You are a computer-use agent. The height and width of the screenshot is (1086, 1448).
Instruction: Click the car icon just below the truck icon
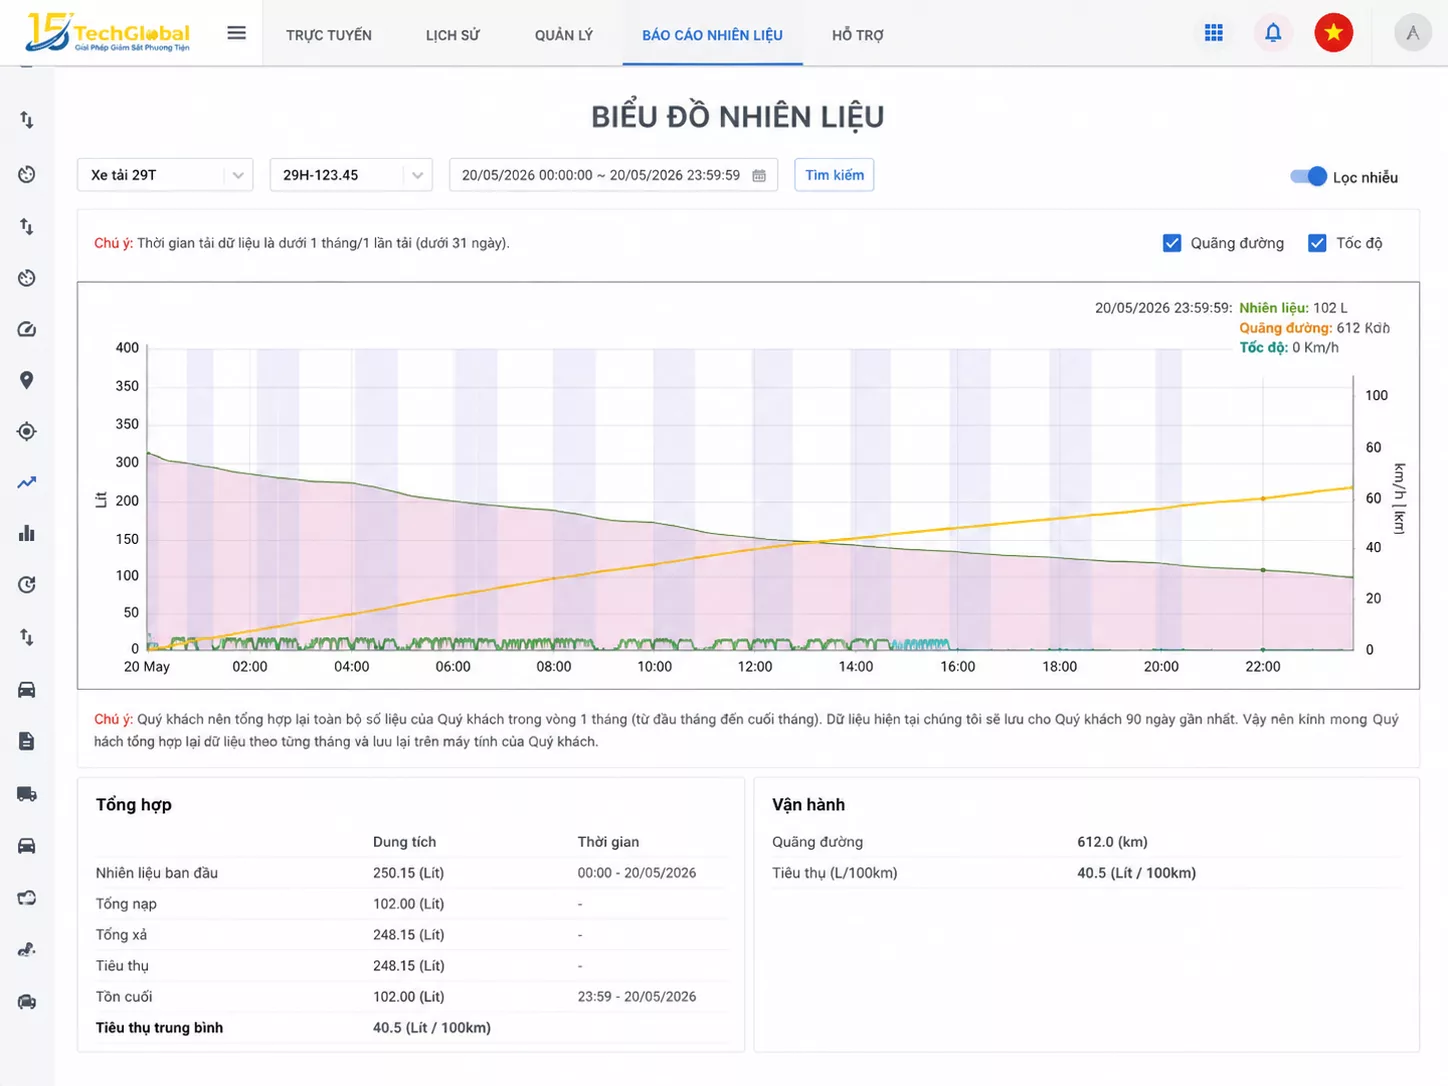27,846
